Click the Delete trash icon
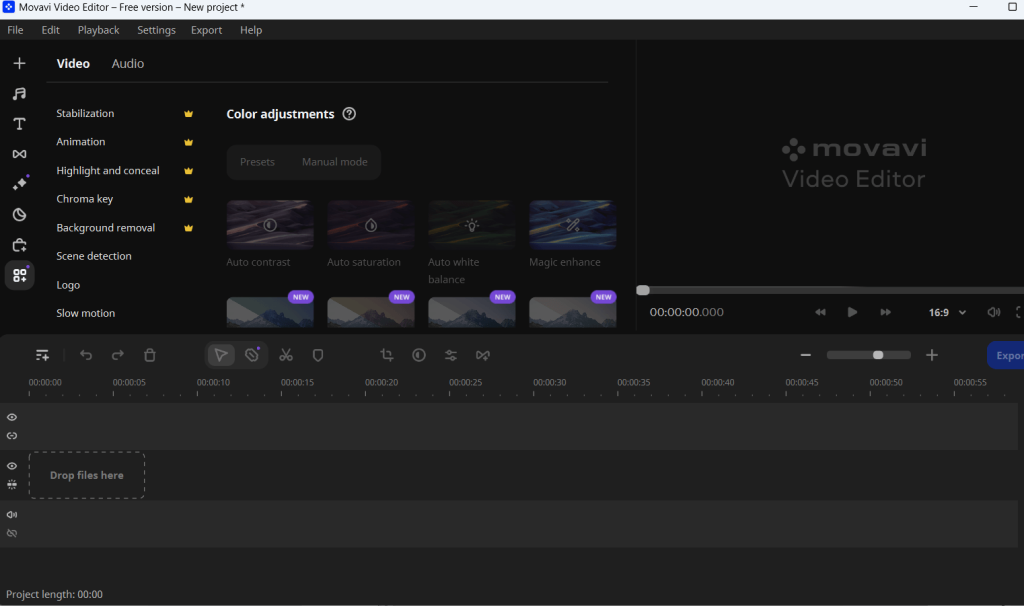The width and height of the screenshot is (1024, 606). 150,355
